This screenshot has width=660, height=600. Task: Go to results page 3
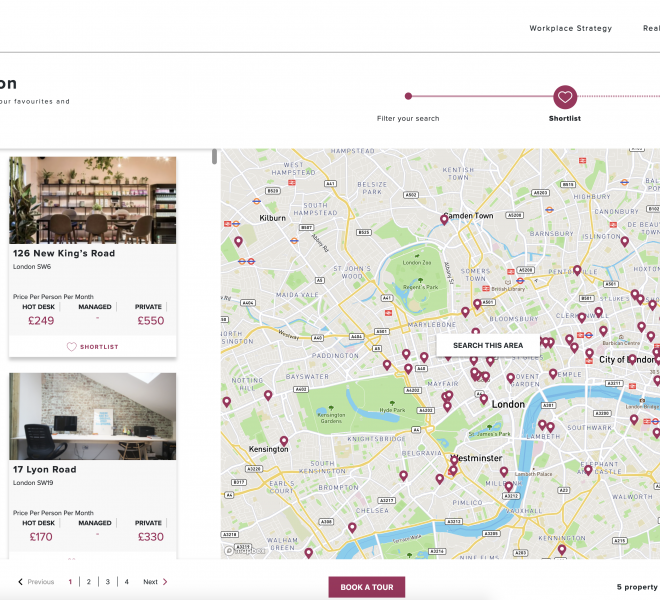coord(107,582)
